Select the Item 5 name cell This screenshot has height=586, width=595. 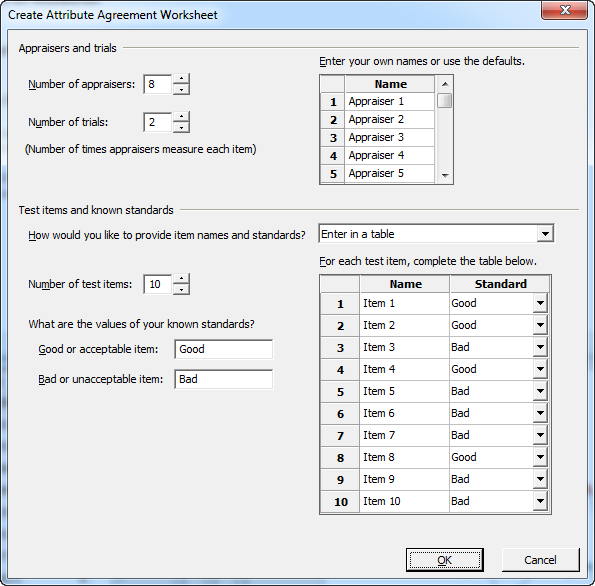(x=405, y=391)
